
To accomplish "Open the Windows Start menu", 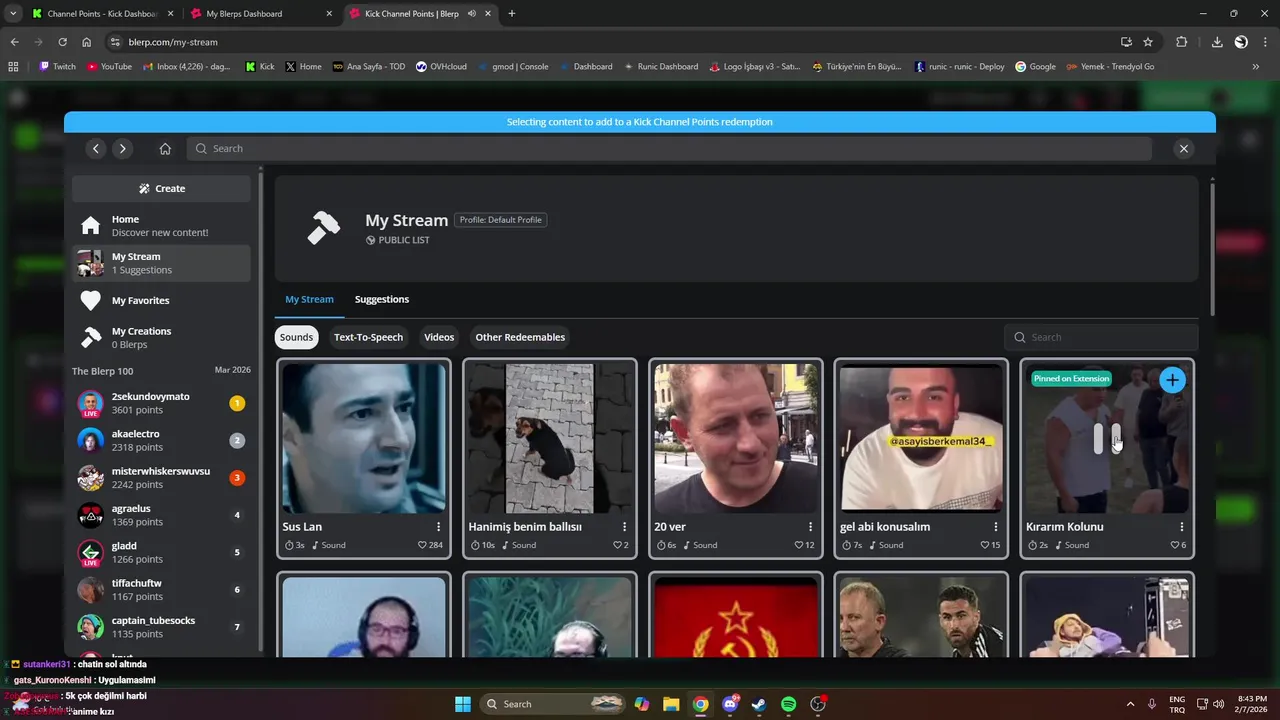I will [x=463, y=704].
